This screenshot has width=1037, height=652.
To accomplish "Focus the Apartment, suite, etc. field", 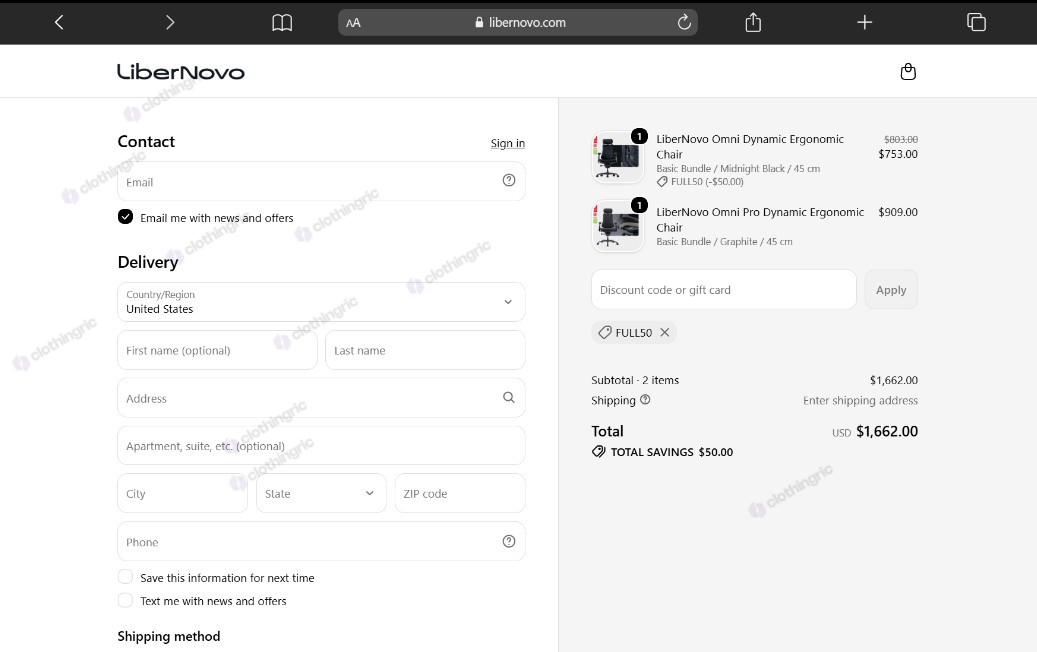I will (x=321, y=446).
